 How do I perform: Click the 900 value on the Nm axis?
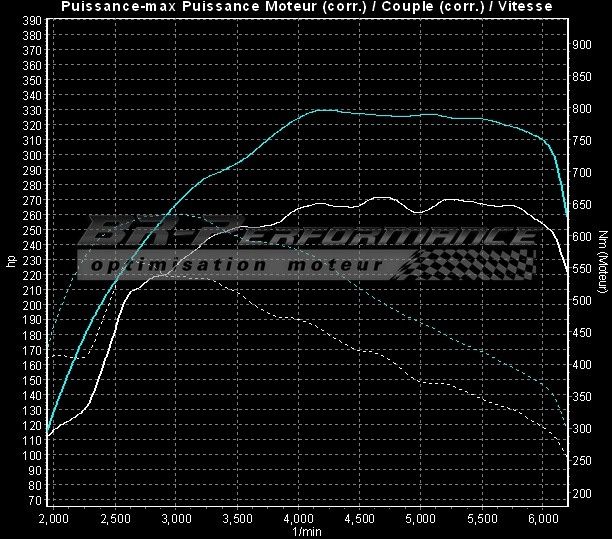(x=580, y=44)
